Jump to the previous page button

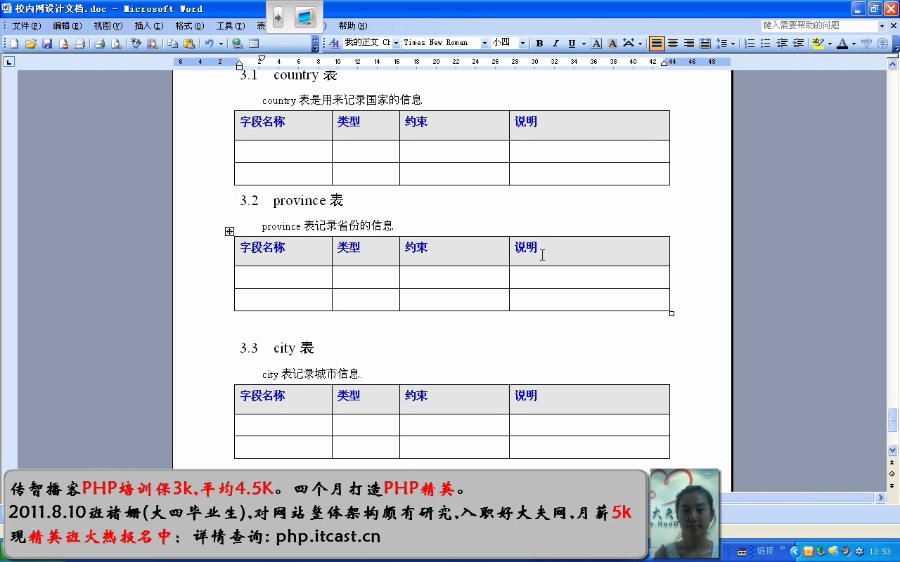(x=892, y=462)
